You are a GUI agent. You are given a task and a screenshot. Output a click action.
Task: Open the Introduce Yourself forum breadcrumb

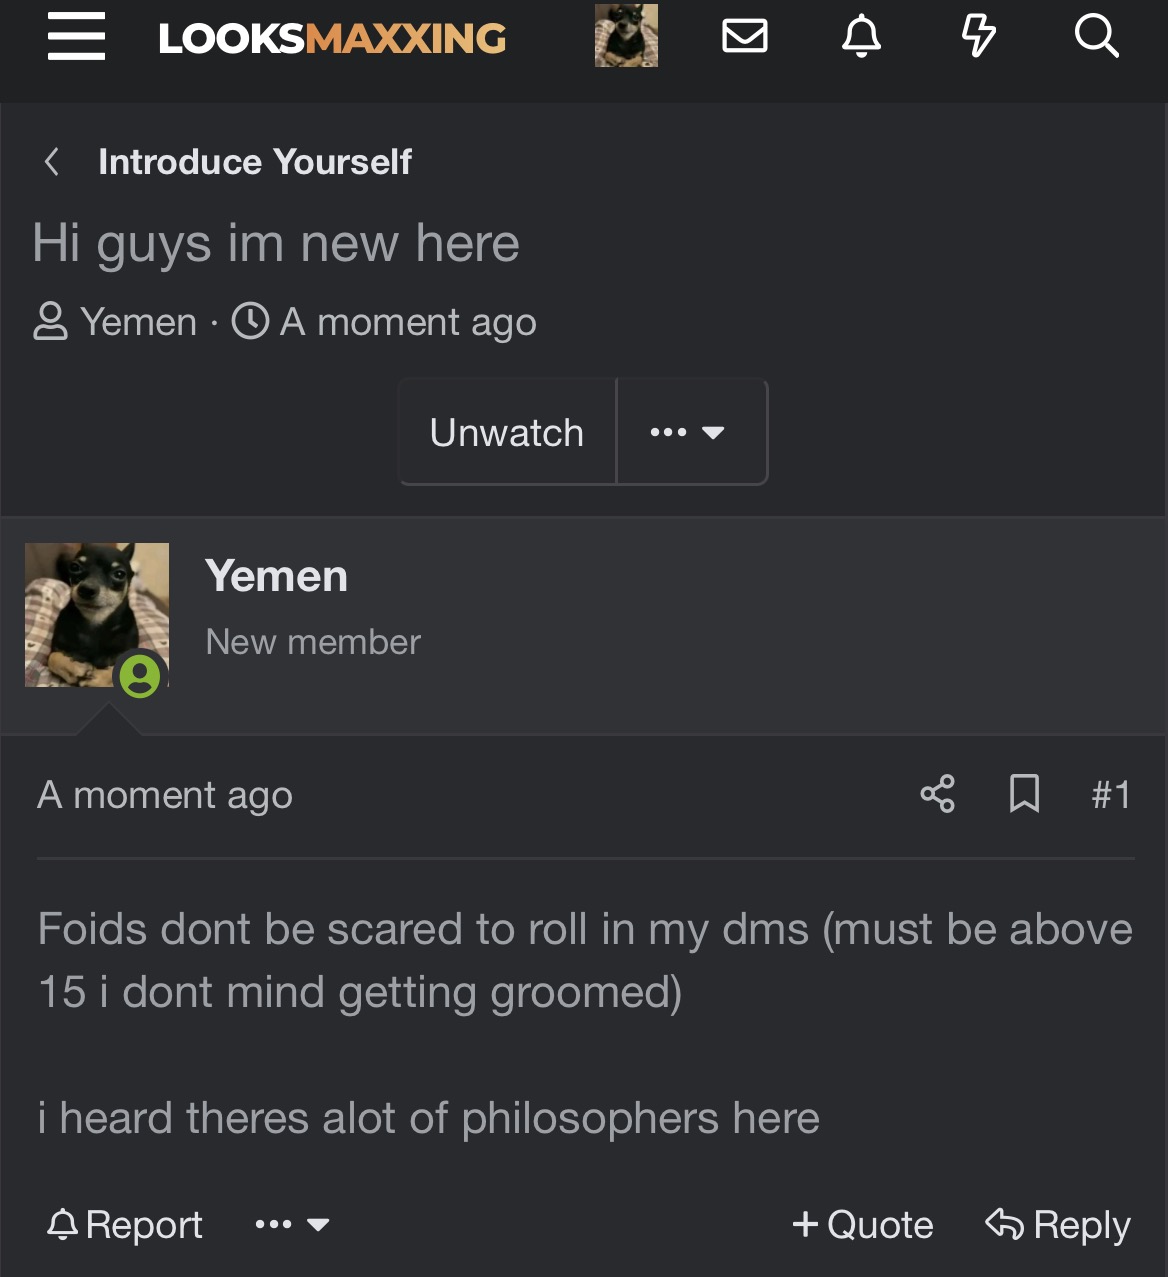255,162
